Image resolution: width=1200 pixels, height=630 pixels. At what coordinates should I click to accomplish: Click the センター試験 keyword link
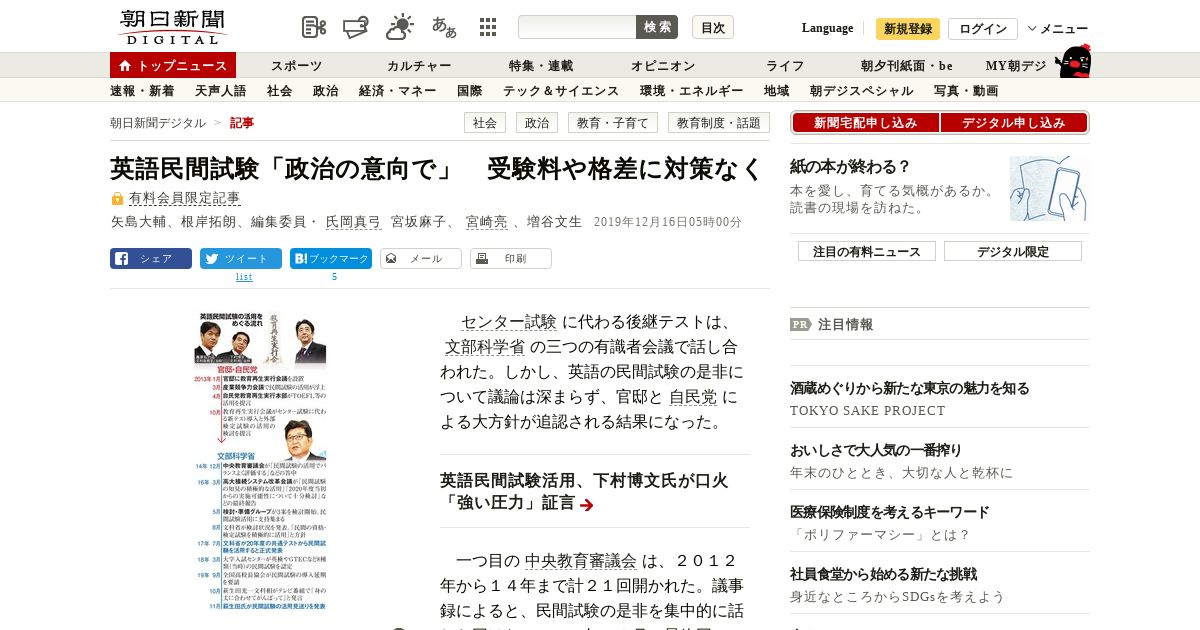pyautogui.click(x=508, y=322)
